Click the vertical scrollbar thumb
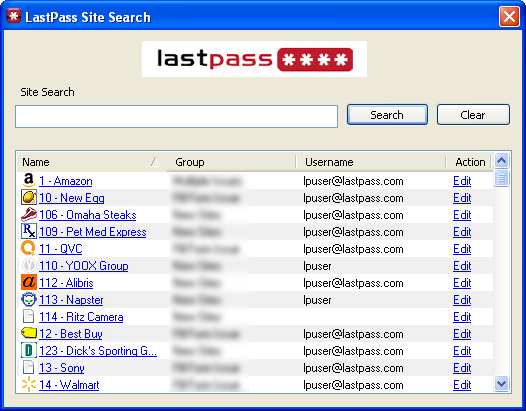Image resolution: width=526 pixels, height=411 pixels. 501,178
